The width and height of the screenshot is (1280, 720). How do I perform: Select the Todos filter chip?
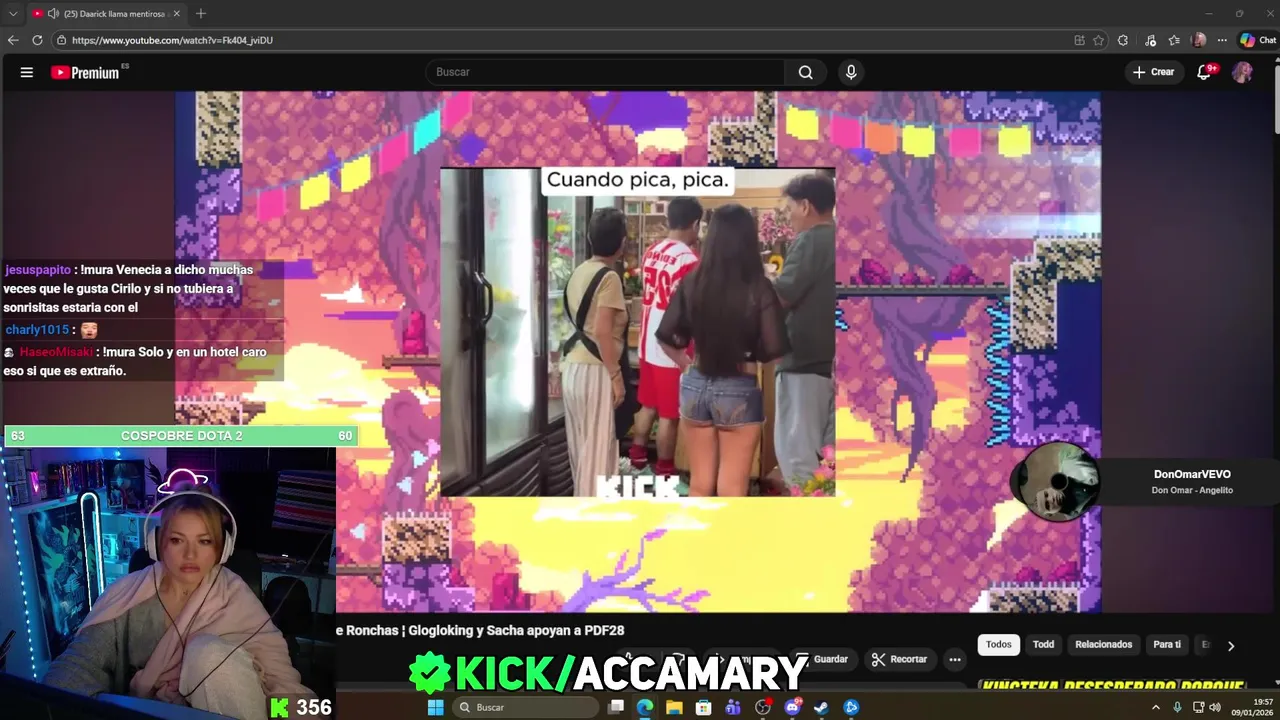click(x=999, y=645)
